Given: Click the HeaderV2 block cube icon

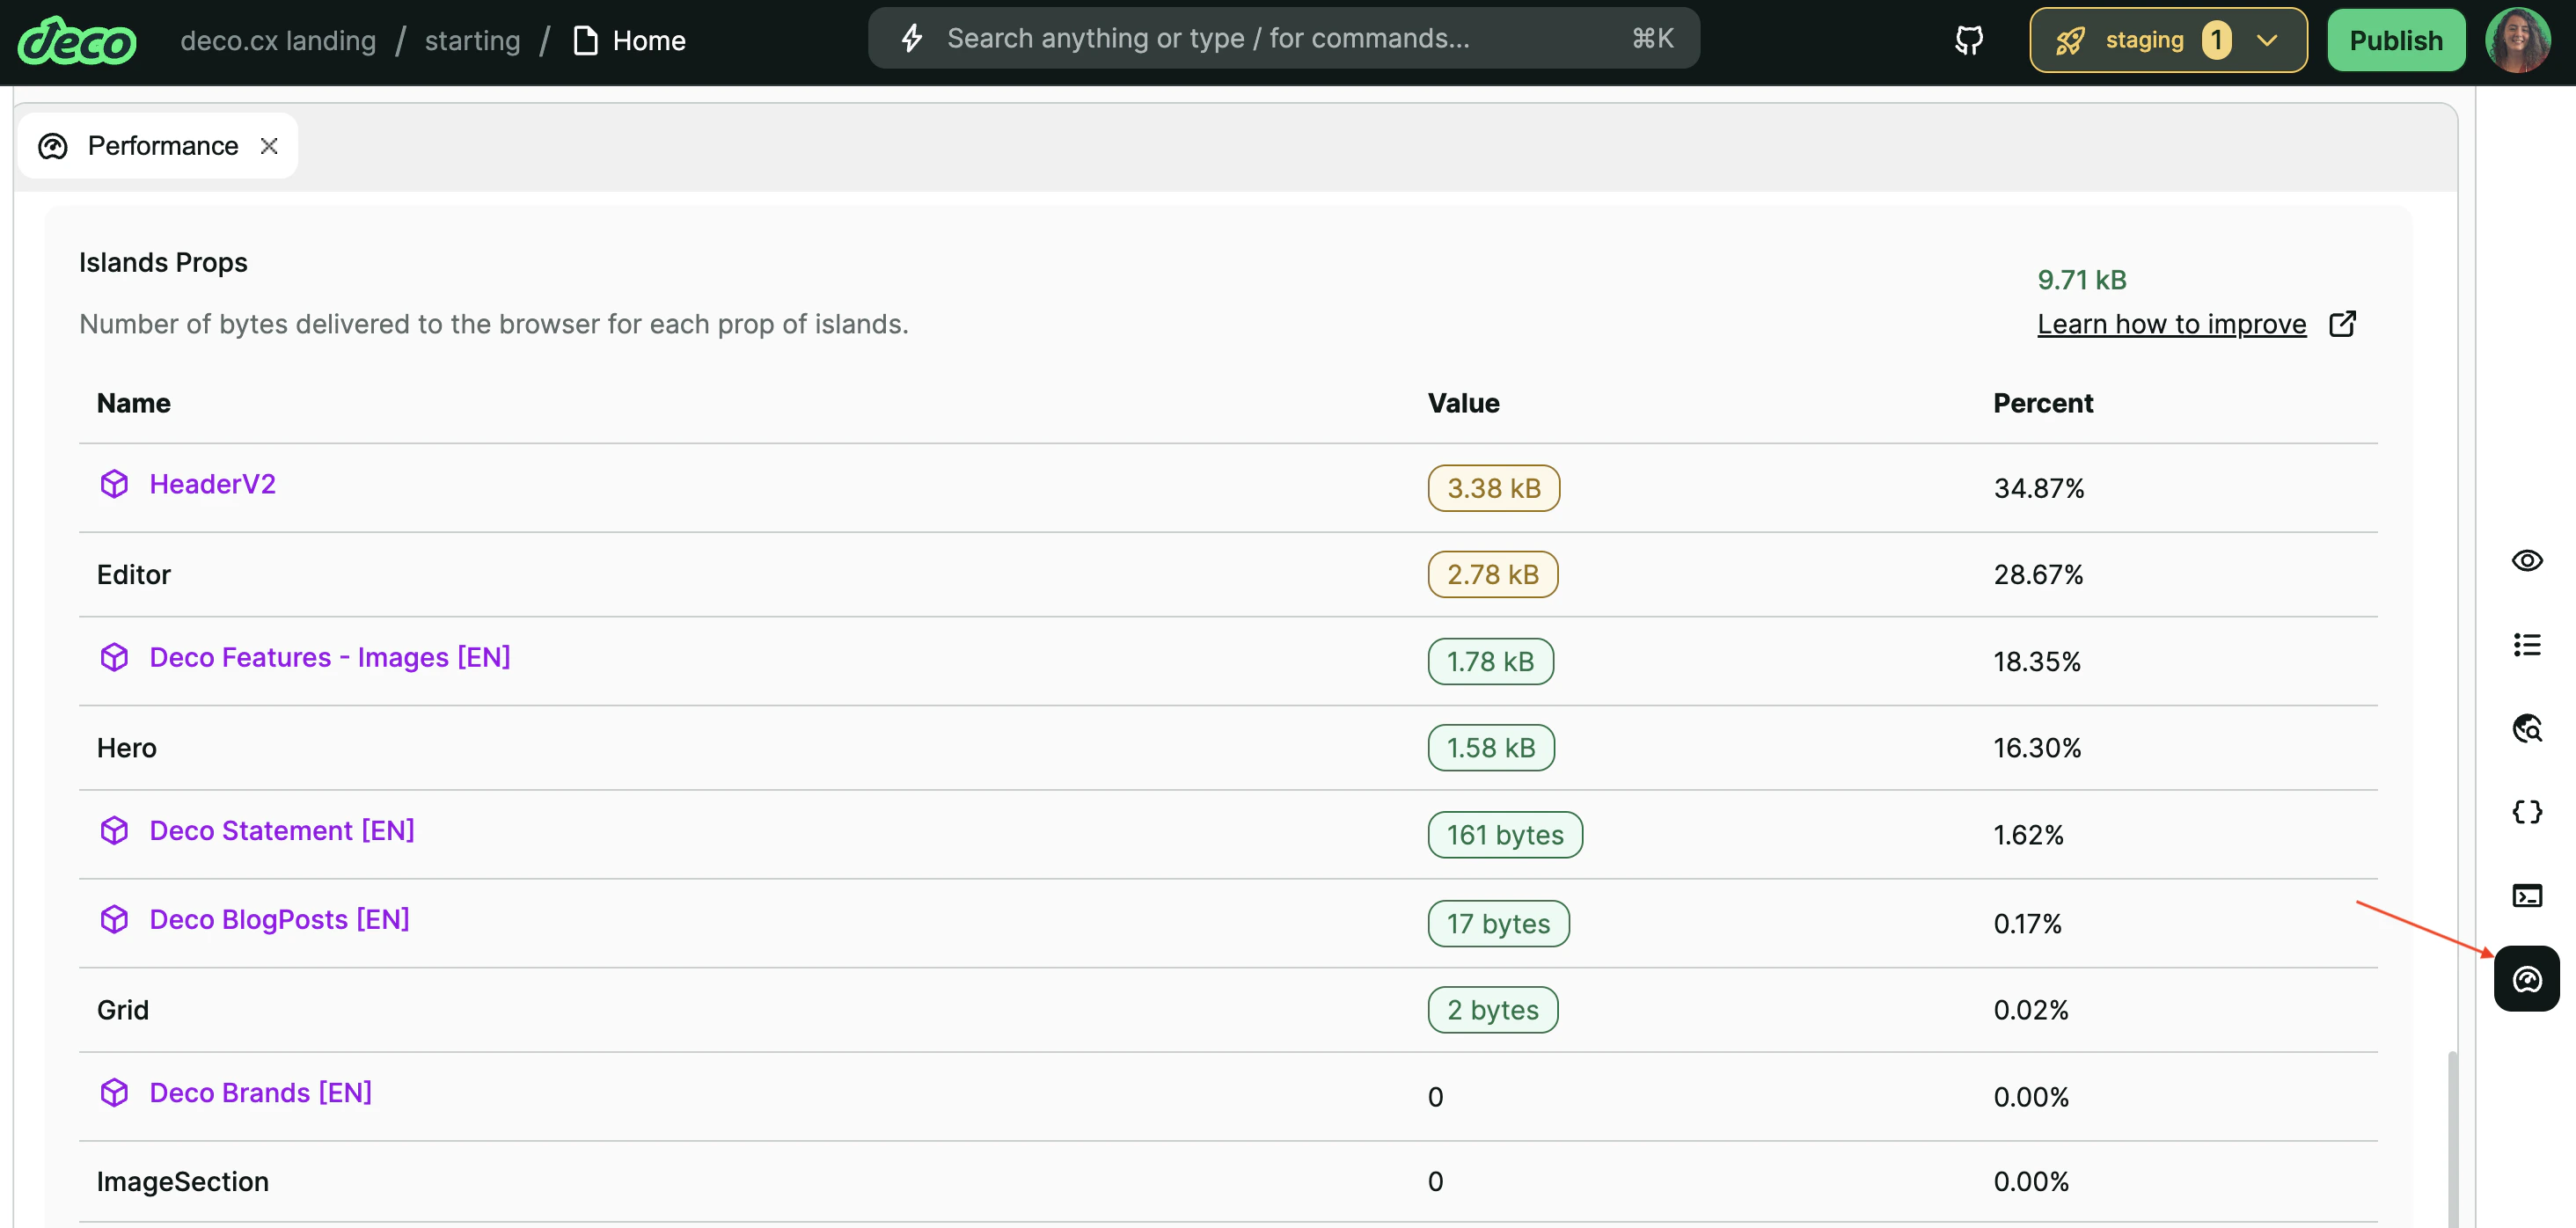Looking at the screenshot, I should point(114,484).
